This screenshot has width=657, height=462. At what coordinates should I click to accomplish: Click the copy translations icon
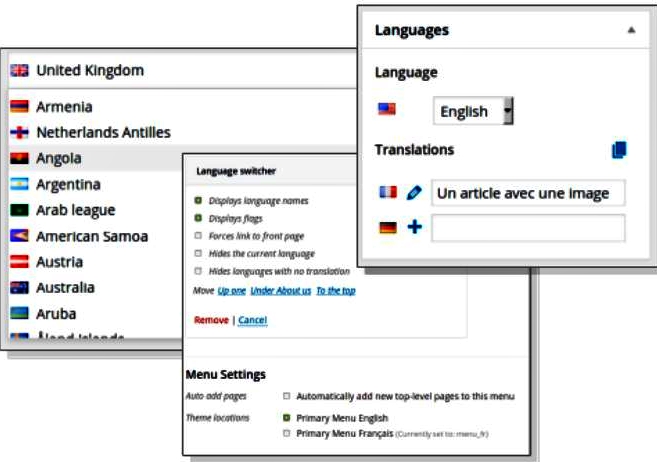(x=619, y=150)
